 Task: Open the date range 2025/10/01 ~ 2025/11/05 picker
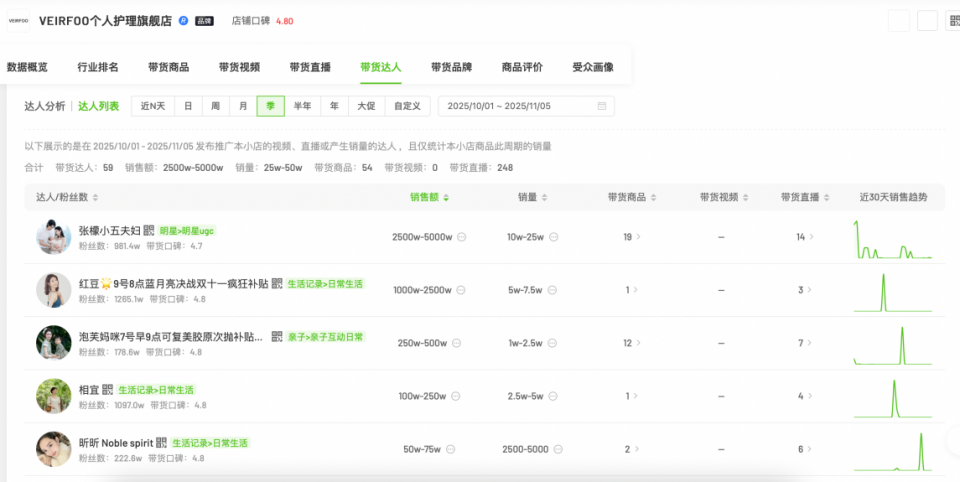[x=526, y=106]
